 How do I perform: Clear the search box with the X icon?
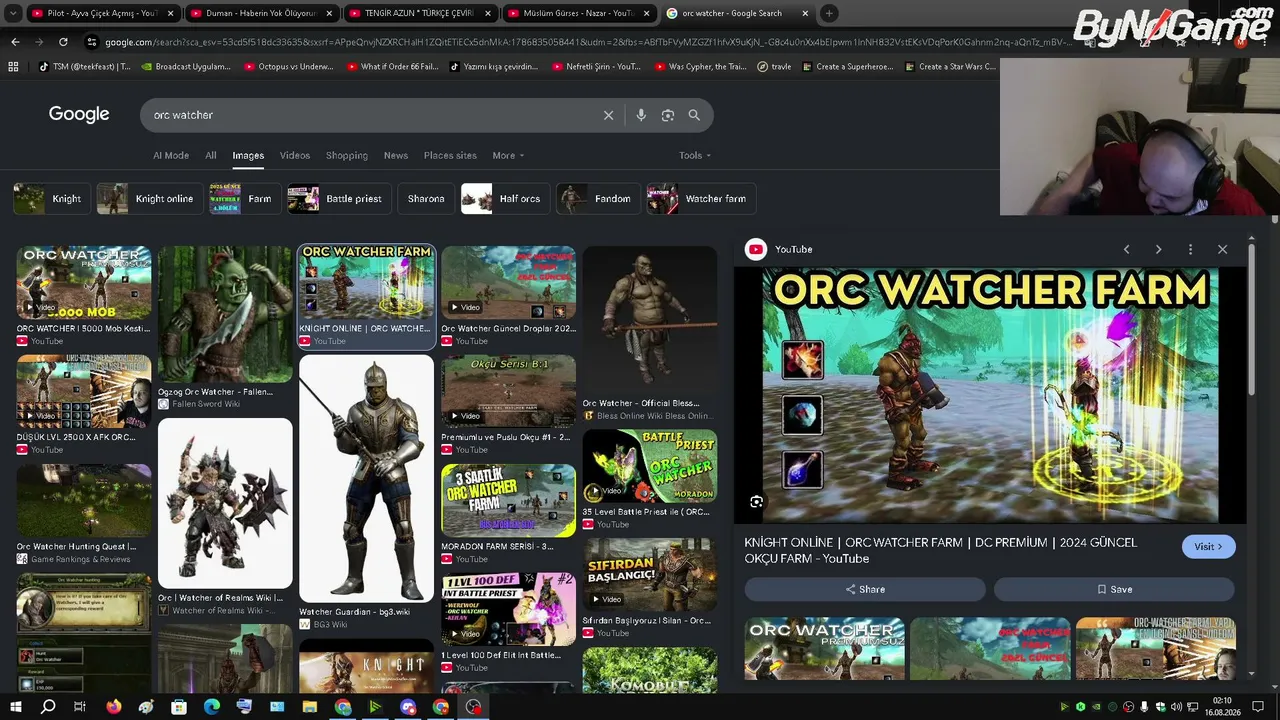click(608, 115)
